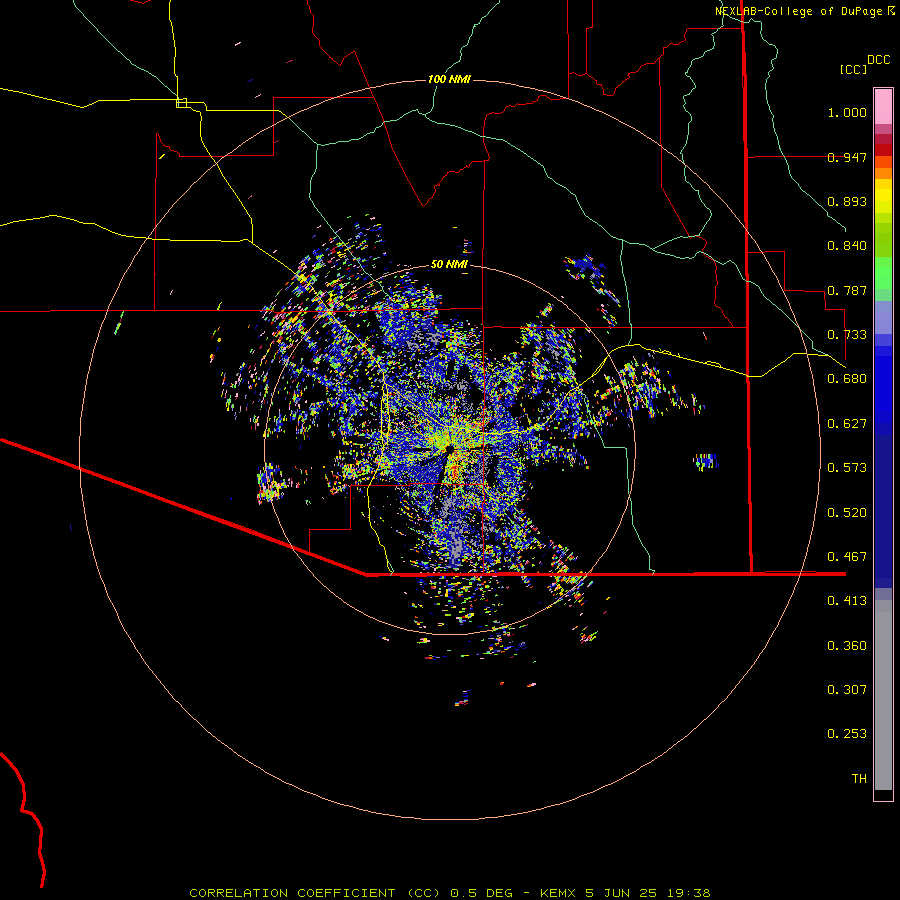
Task: Click the 0.680 legend value
Action: 847,379
